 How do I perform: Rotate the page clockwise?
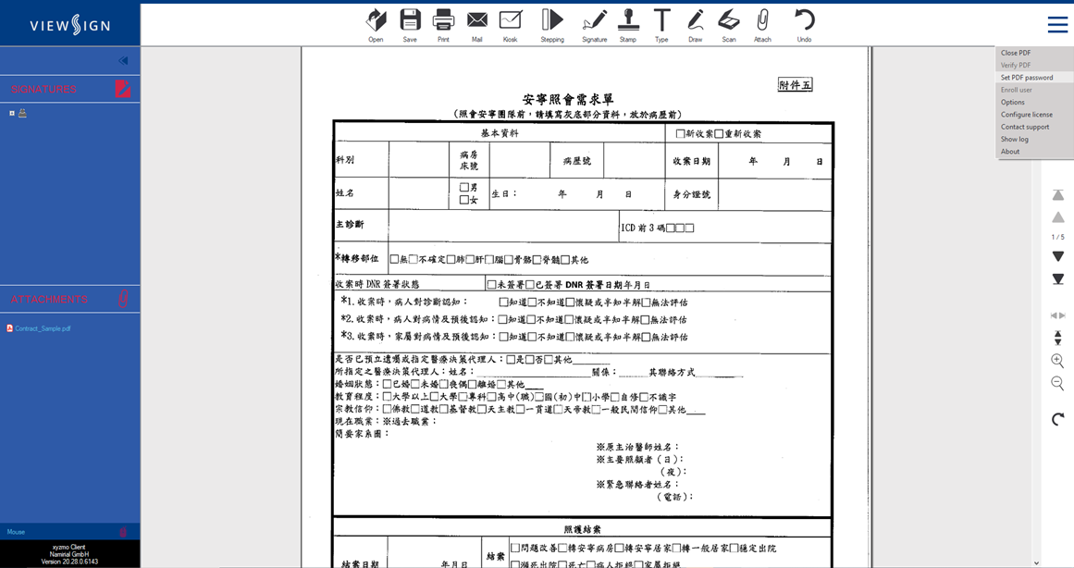[1058, 419]
